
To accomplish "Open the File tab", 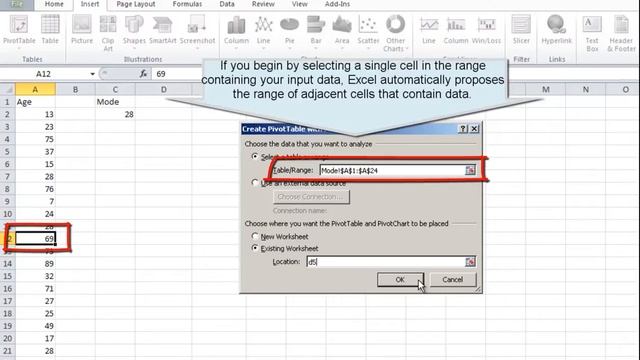I will [x=17, y=4].
